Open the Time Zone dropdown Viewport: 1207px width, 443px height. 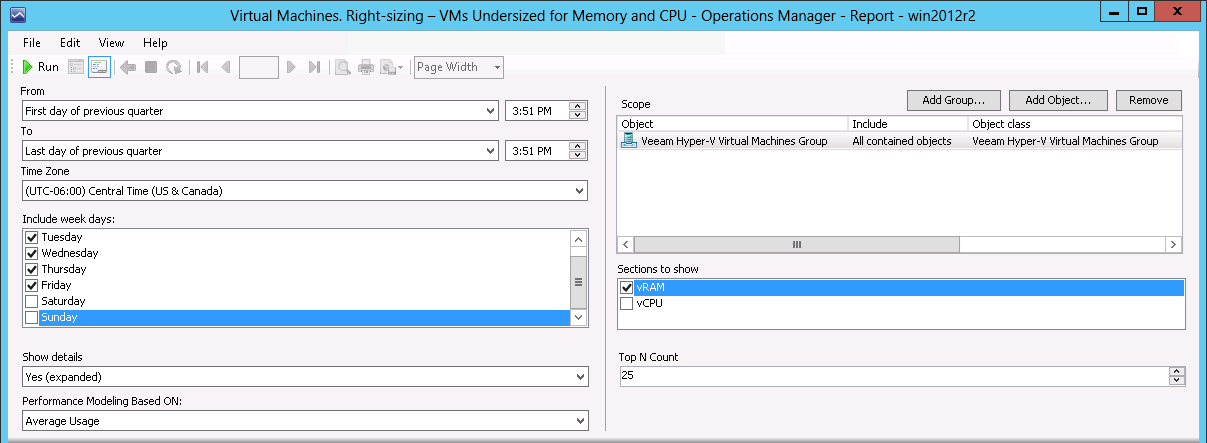point(305,190)
